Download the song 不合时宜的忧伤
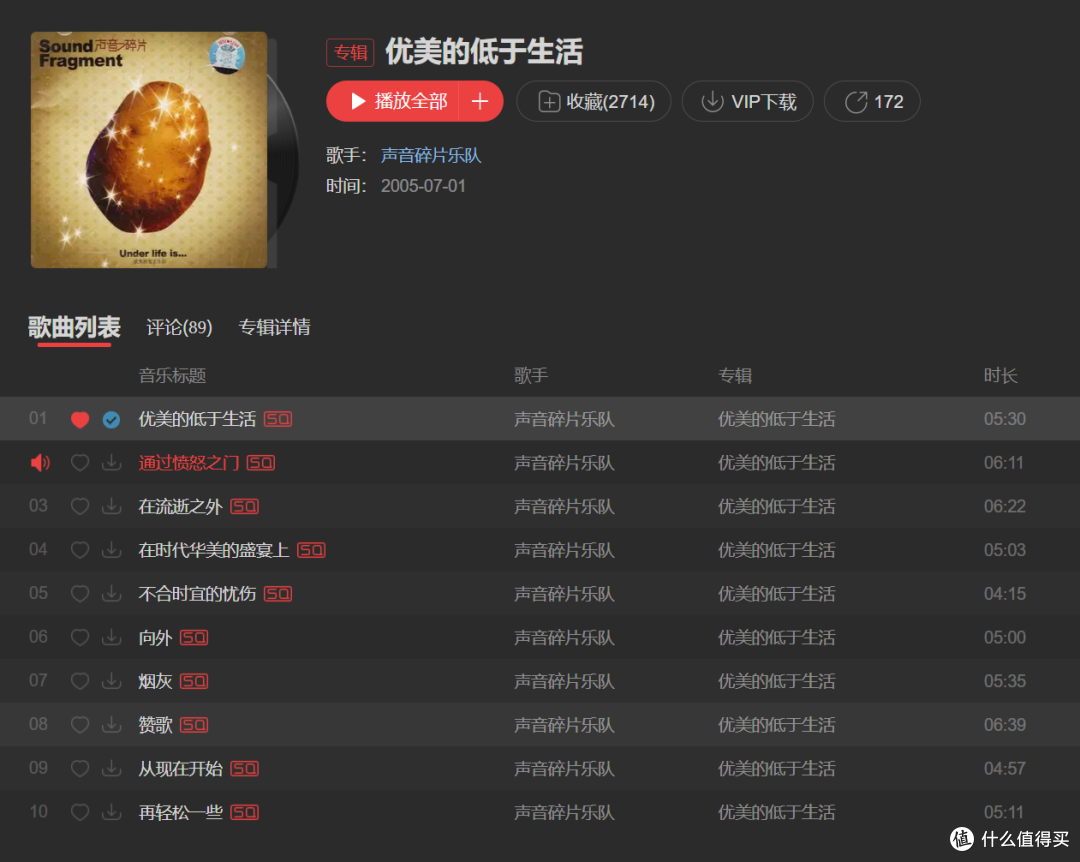 [x=111, y=594]
